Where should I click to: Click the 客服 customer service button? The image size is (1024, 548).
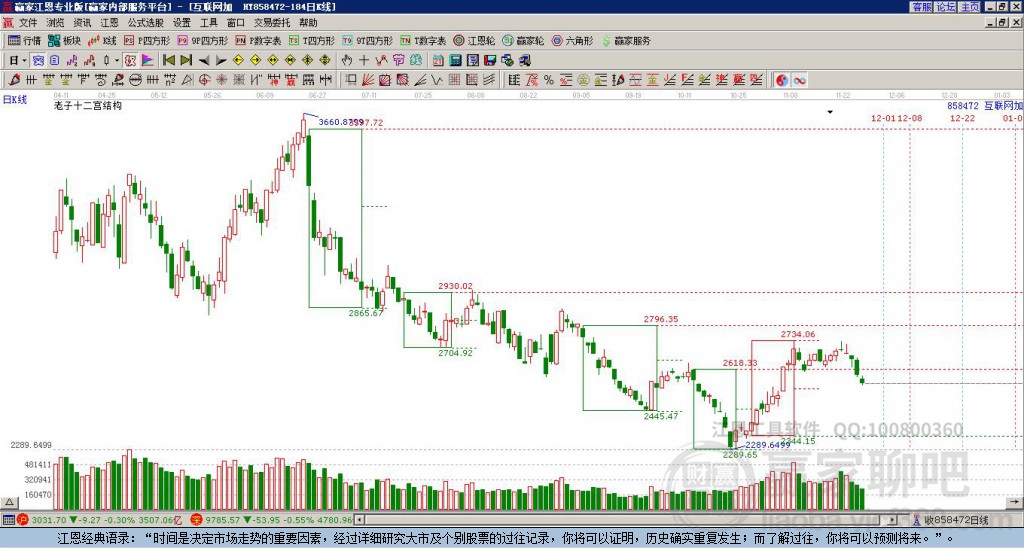click(921, 7)
